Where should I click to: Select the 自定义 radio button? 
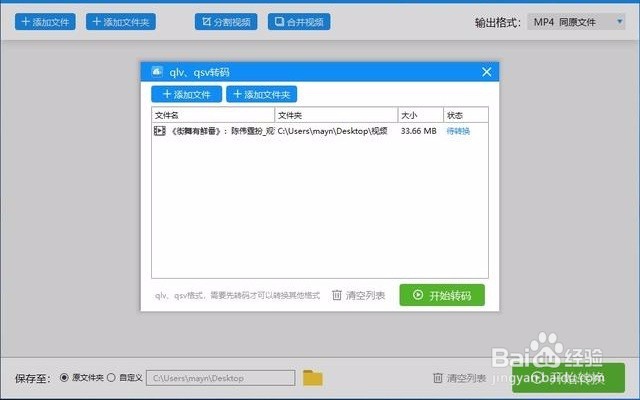click(x=111, y=378)
